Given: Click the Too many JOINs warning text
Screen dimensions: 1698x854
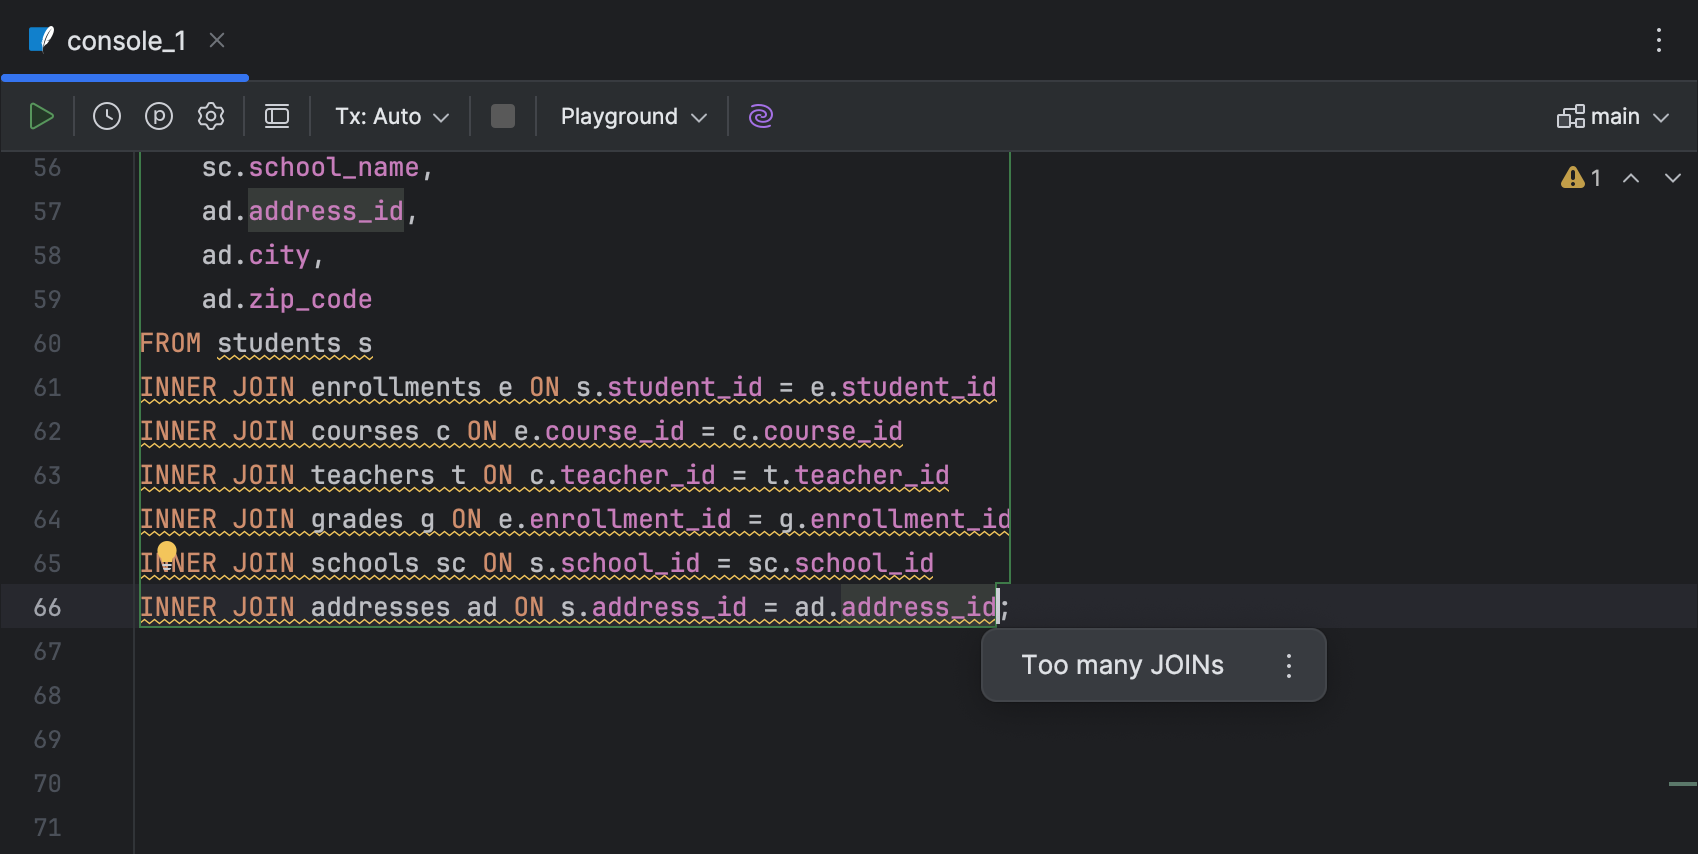Looking at the screenshot, I should tap(1122, 666).
